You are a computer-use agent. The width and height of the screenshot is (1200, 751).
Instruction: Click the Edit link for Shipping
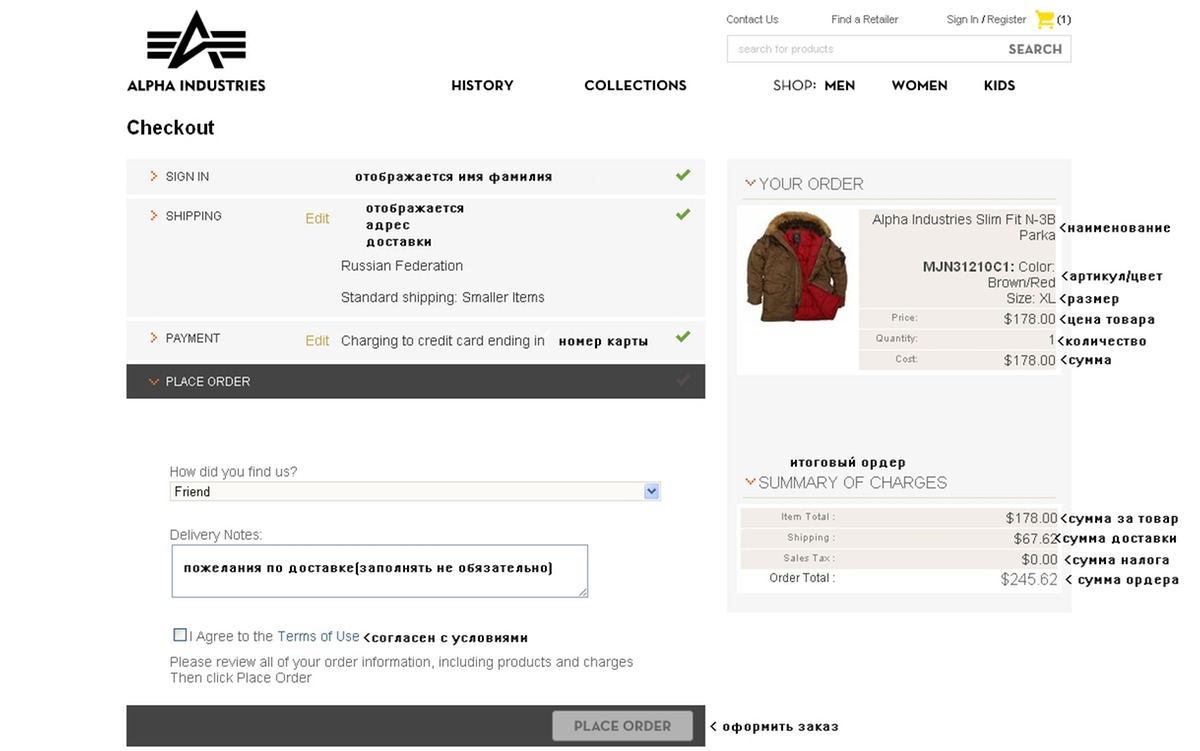317,218
